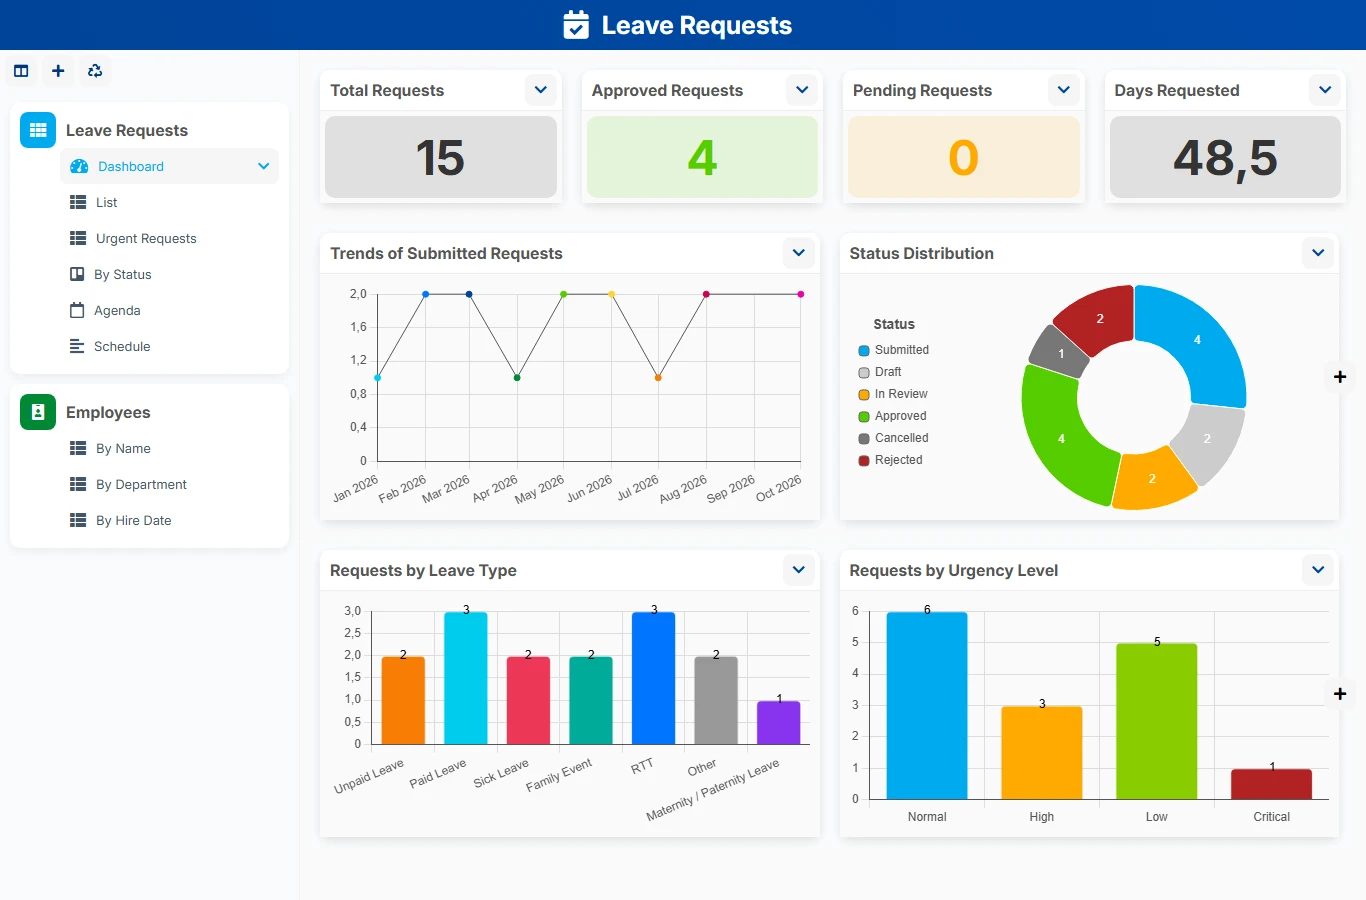This screenshot has width=1366, height=900.
Task: Click the By Status kanban icon
Action: [x=77, y=274]
